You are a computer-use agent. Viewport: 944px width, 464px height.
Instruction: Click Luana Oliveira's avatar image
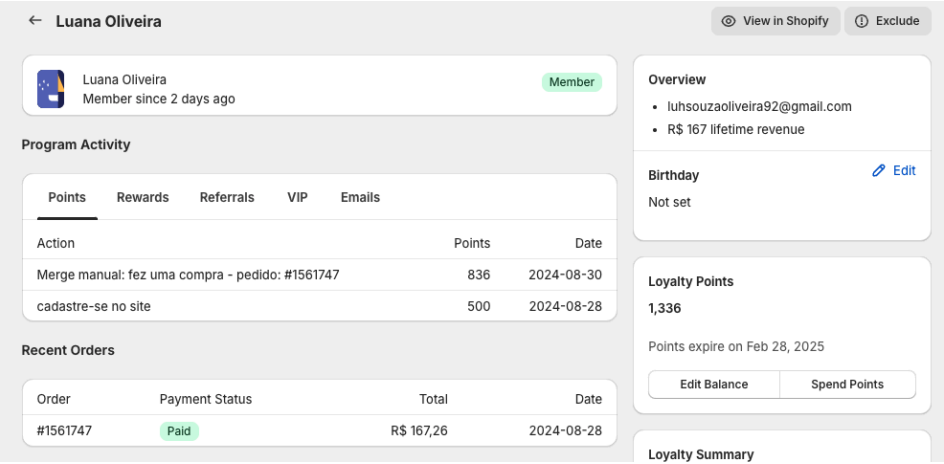[x=51, y=89]
